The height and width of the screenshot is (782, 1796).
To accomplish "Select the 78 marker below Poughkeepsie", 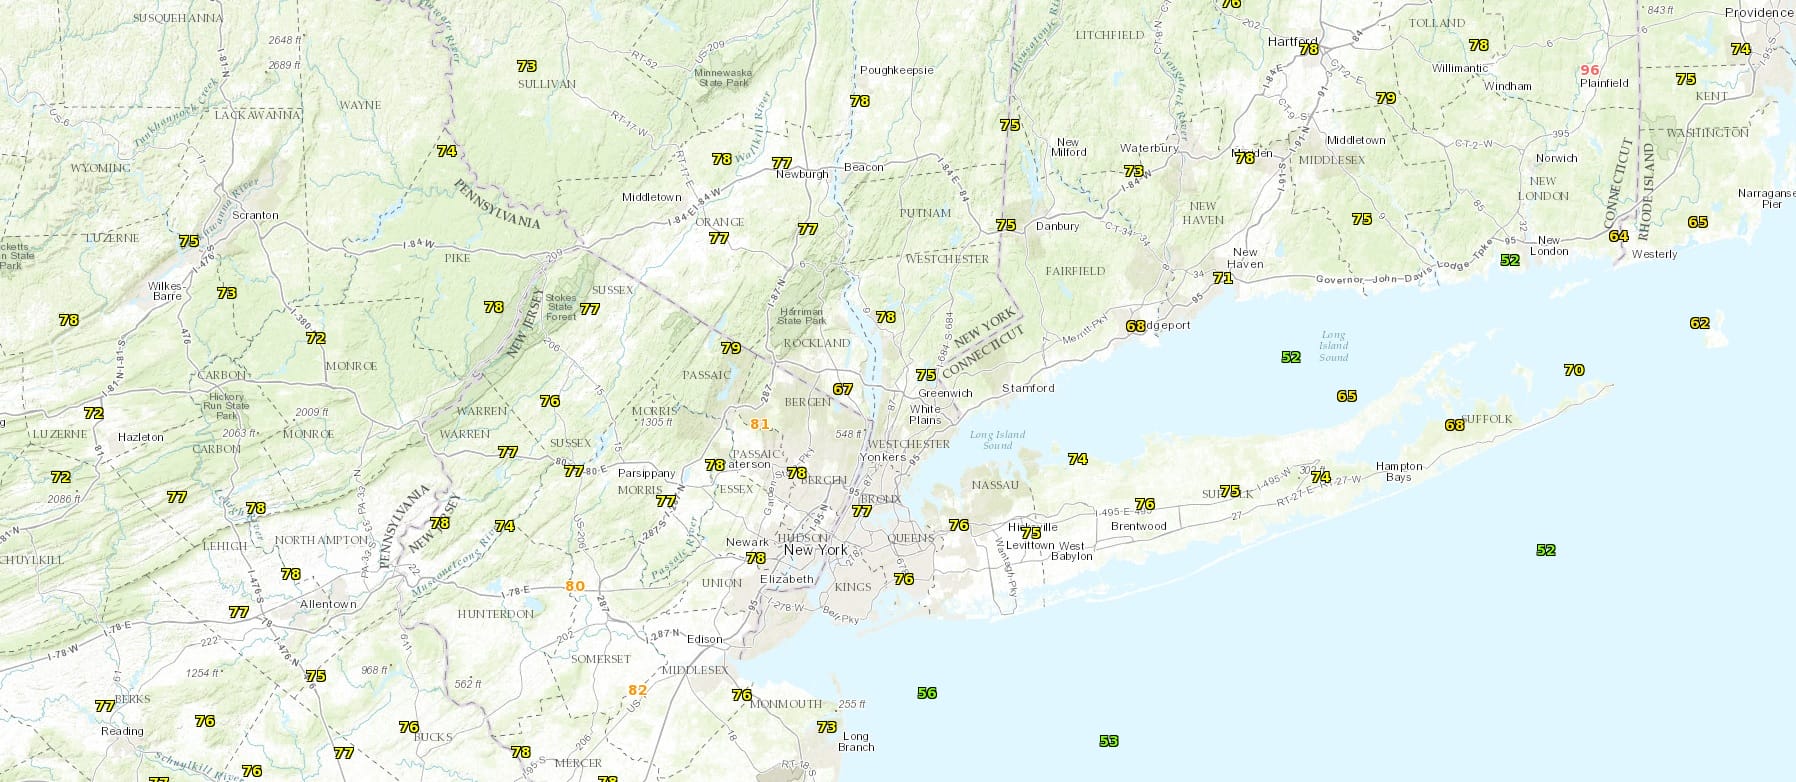I will tap(859, 101).
